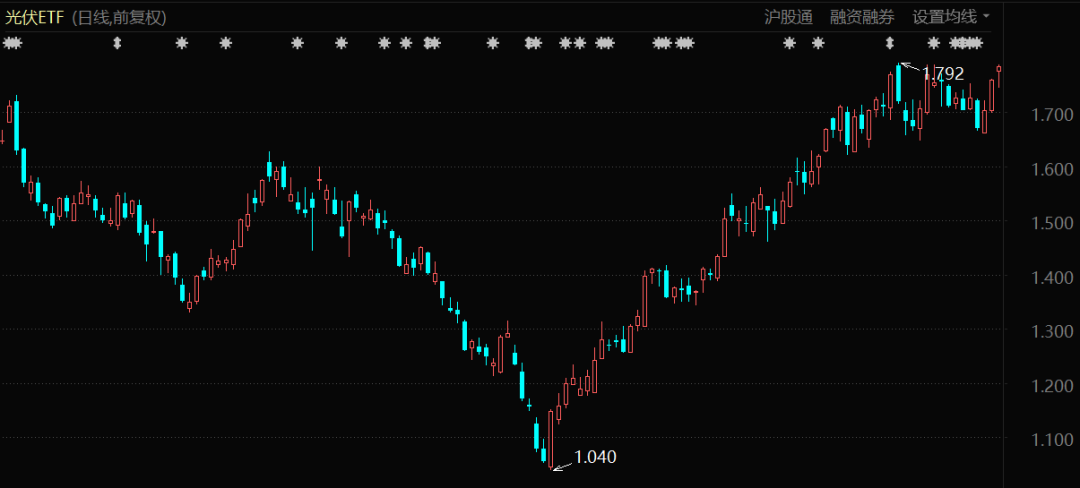Click the first up-down arrow marker on left
The height and width of the screenshot is (488, 1080).
[117, 43]
